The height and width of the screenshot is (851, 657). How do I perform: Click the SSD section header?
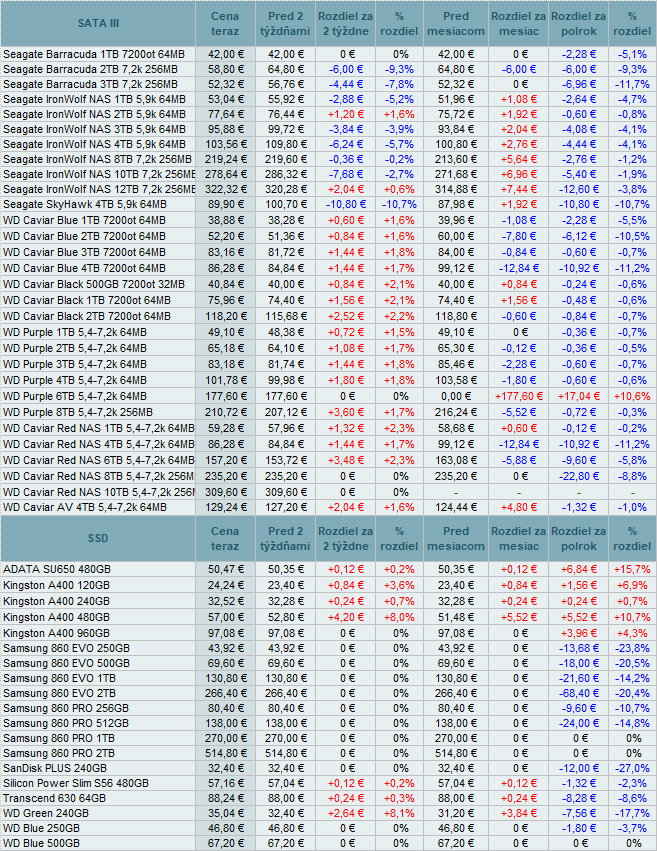pos(98,538)
